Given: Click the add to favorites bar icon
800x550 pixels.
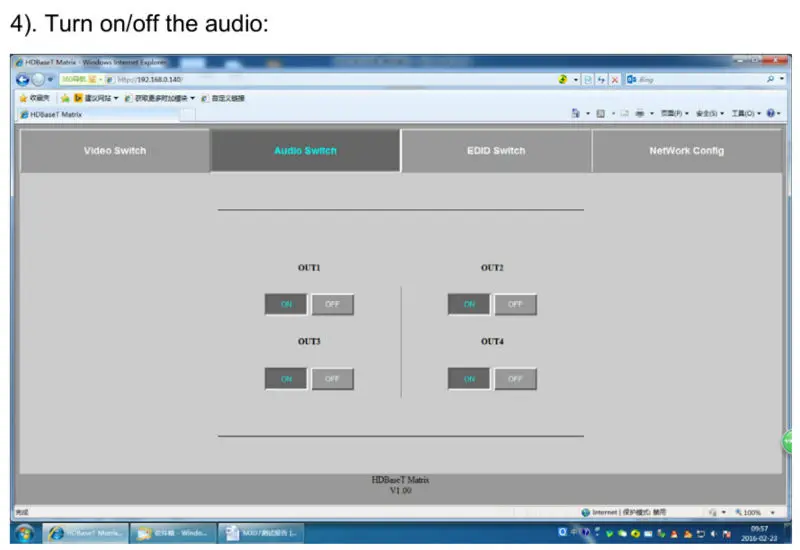Looking at the screenshot, I should (65, 98).
